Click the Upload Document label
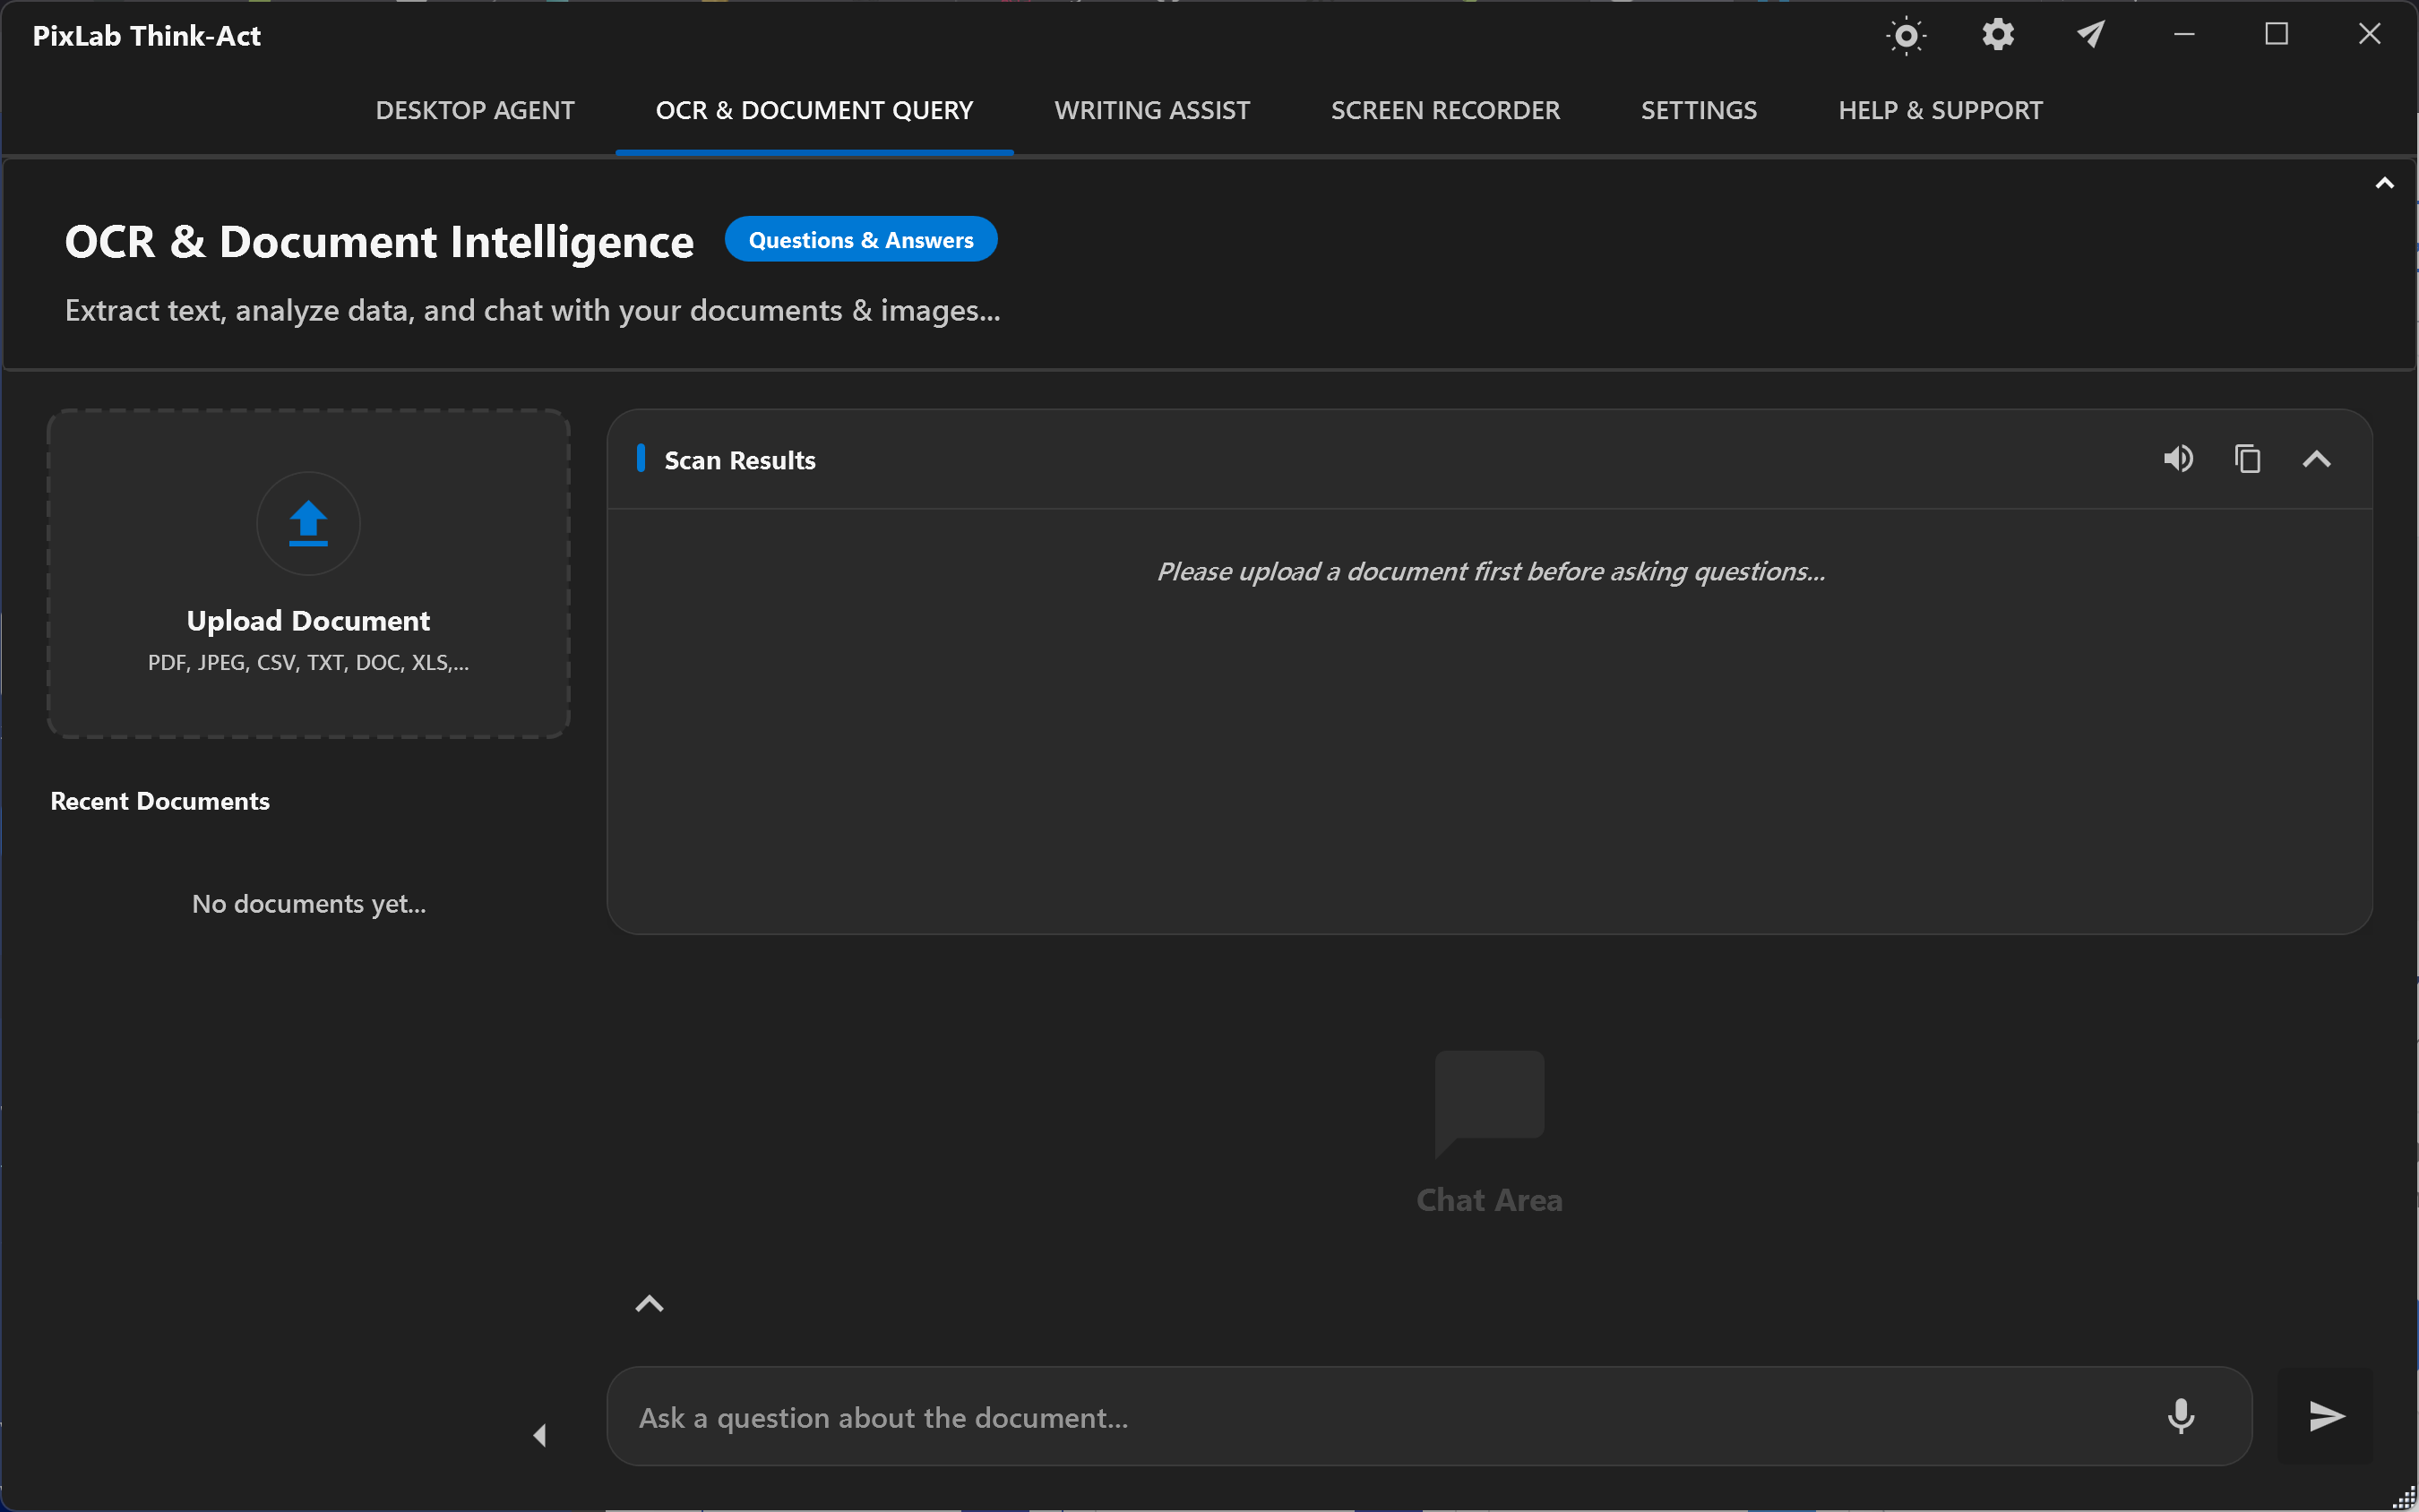 pyautogui.click(x=308, y=621)
